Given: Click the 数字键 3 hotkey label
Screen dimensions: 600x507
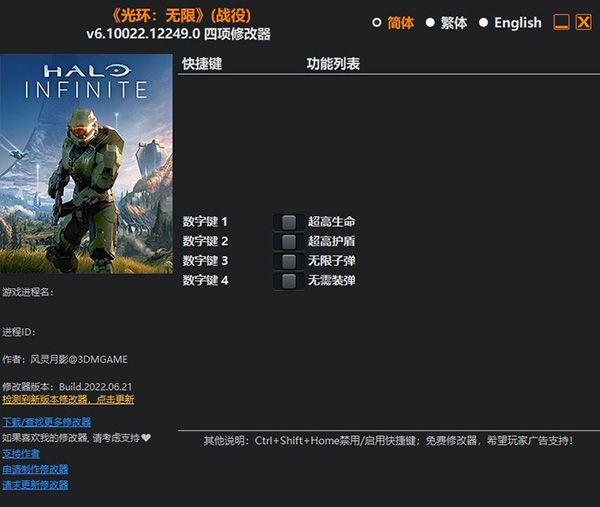Looking at the screenshot, I should (x=206, y=261).
